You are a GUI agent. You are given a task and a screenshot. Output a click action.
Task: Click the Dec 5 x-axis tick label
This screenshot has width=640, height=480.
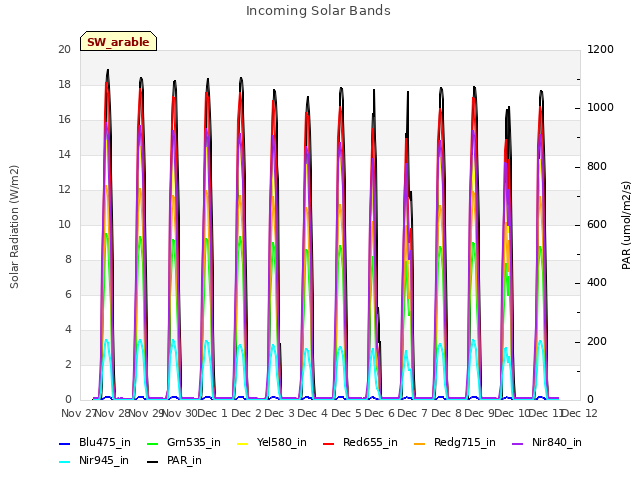(x=346, y=413)
